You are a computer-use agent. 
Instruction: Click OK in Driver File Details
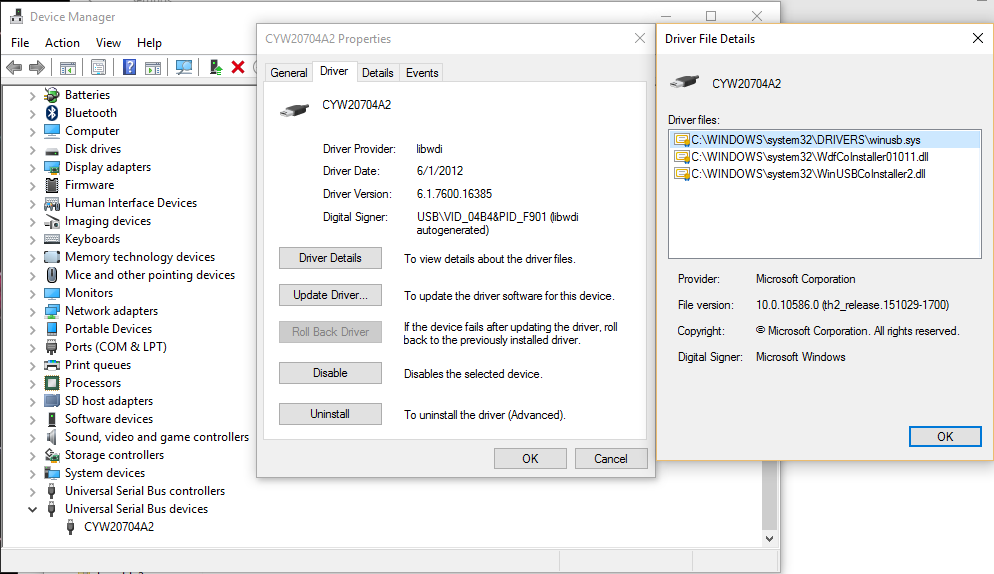(944, 437)
